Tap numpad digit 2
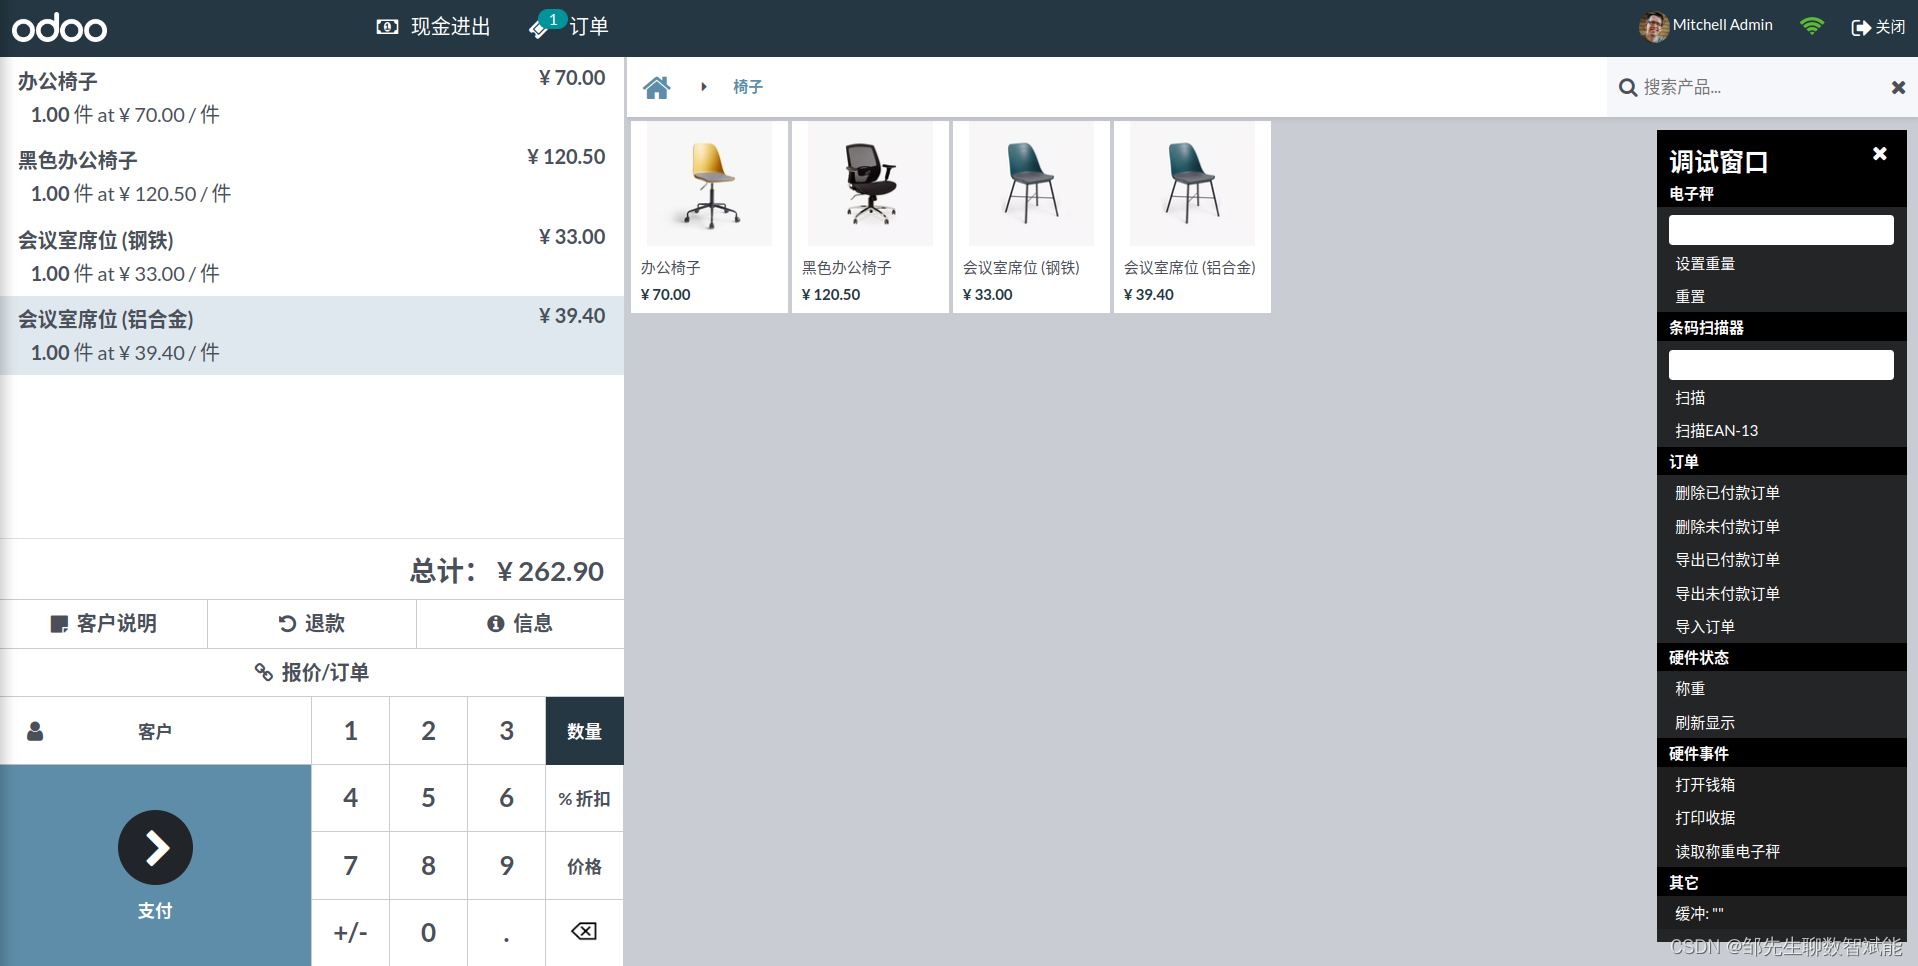The width and height of the screenshot is (1918, 966). coord(428,731)
